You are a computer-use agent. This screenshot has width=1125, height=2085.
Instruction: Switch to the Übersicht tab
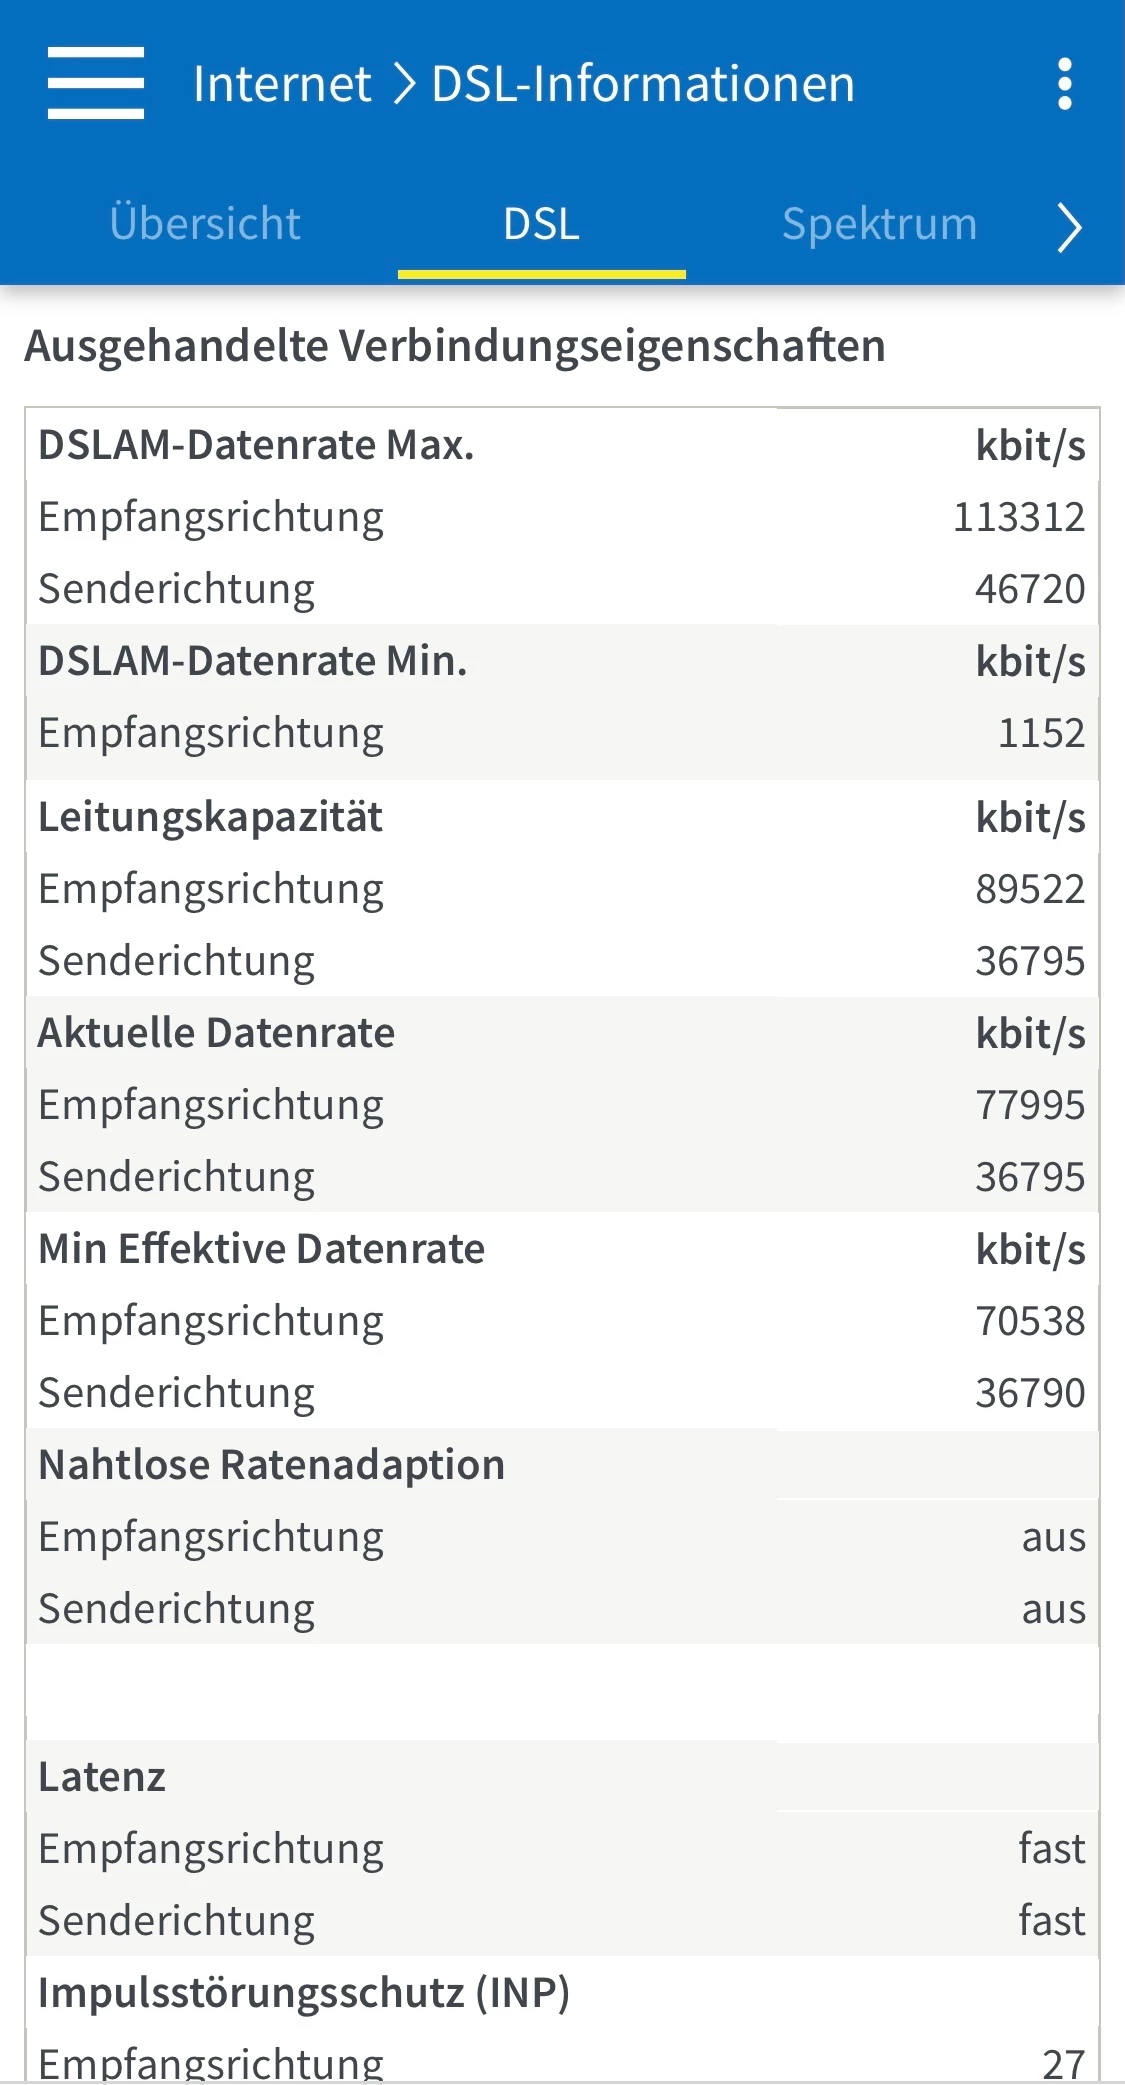pos(205,224)
